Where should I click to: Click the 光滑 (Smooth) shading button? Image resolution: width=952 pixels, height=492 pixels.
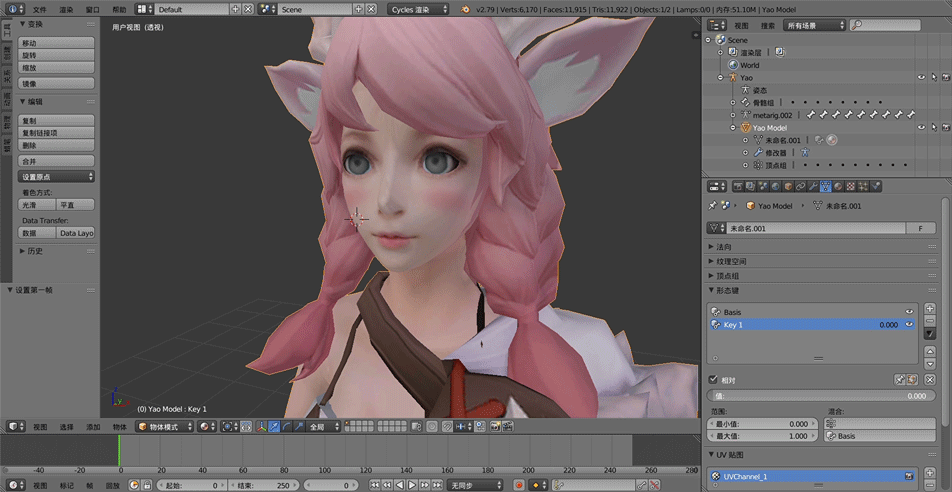(36, 205)
